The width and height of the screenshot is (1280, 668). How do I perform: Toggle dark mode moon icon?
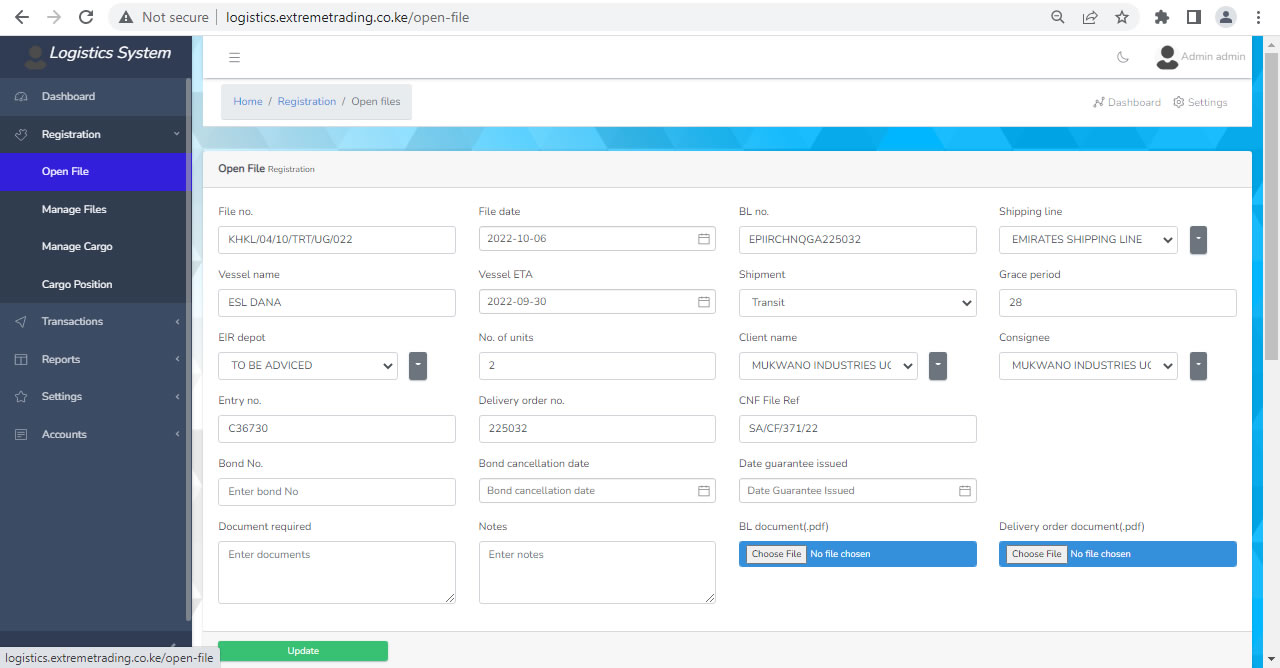click(1123, 57)
